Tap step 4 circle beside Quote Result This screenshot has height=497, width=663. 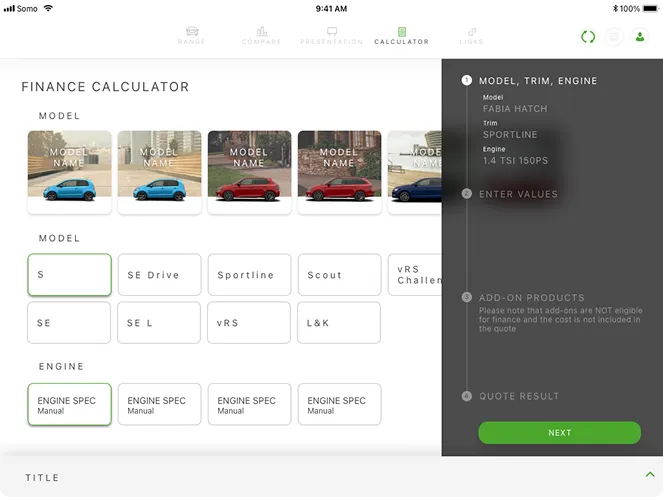coord(466,396)
